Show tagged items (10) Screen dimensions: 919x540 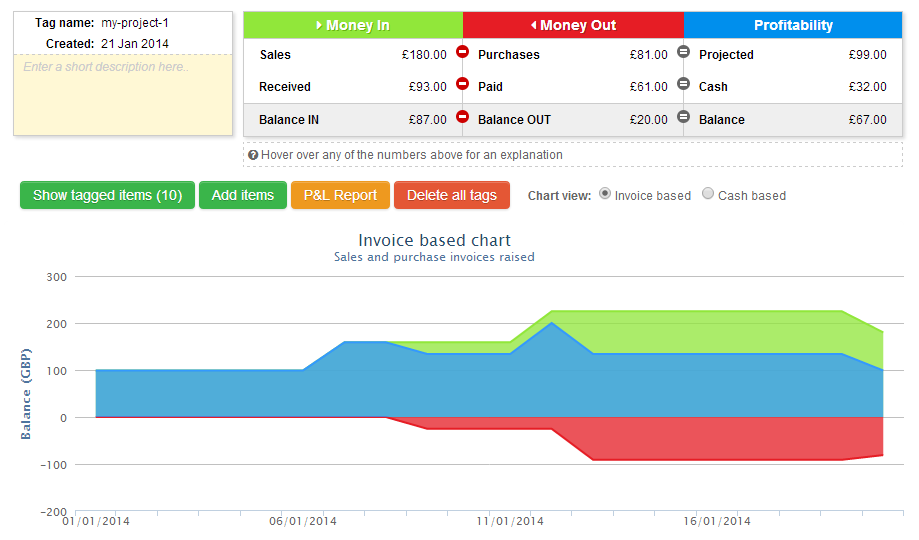click(x=107, y=195)
